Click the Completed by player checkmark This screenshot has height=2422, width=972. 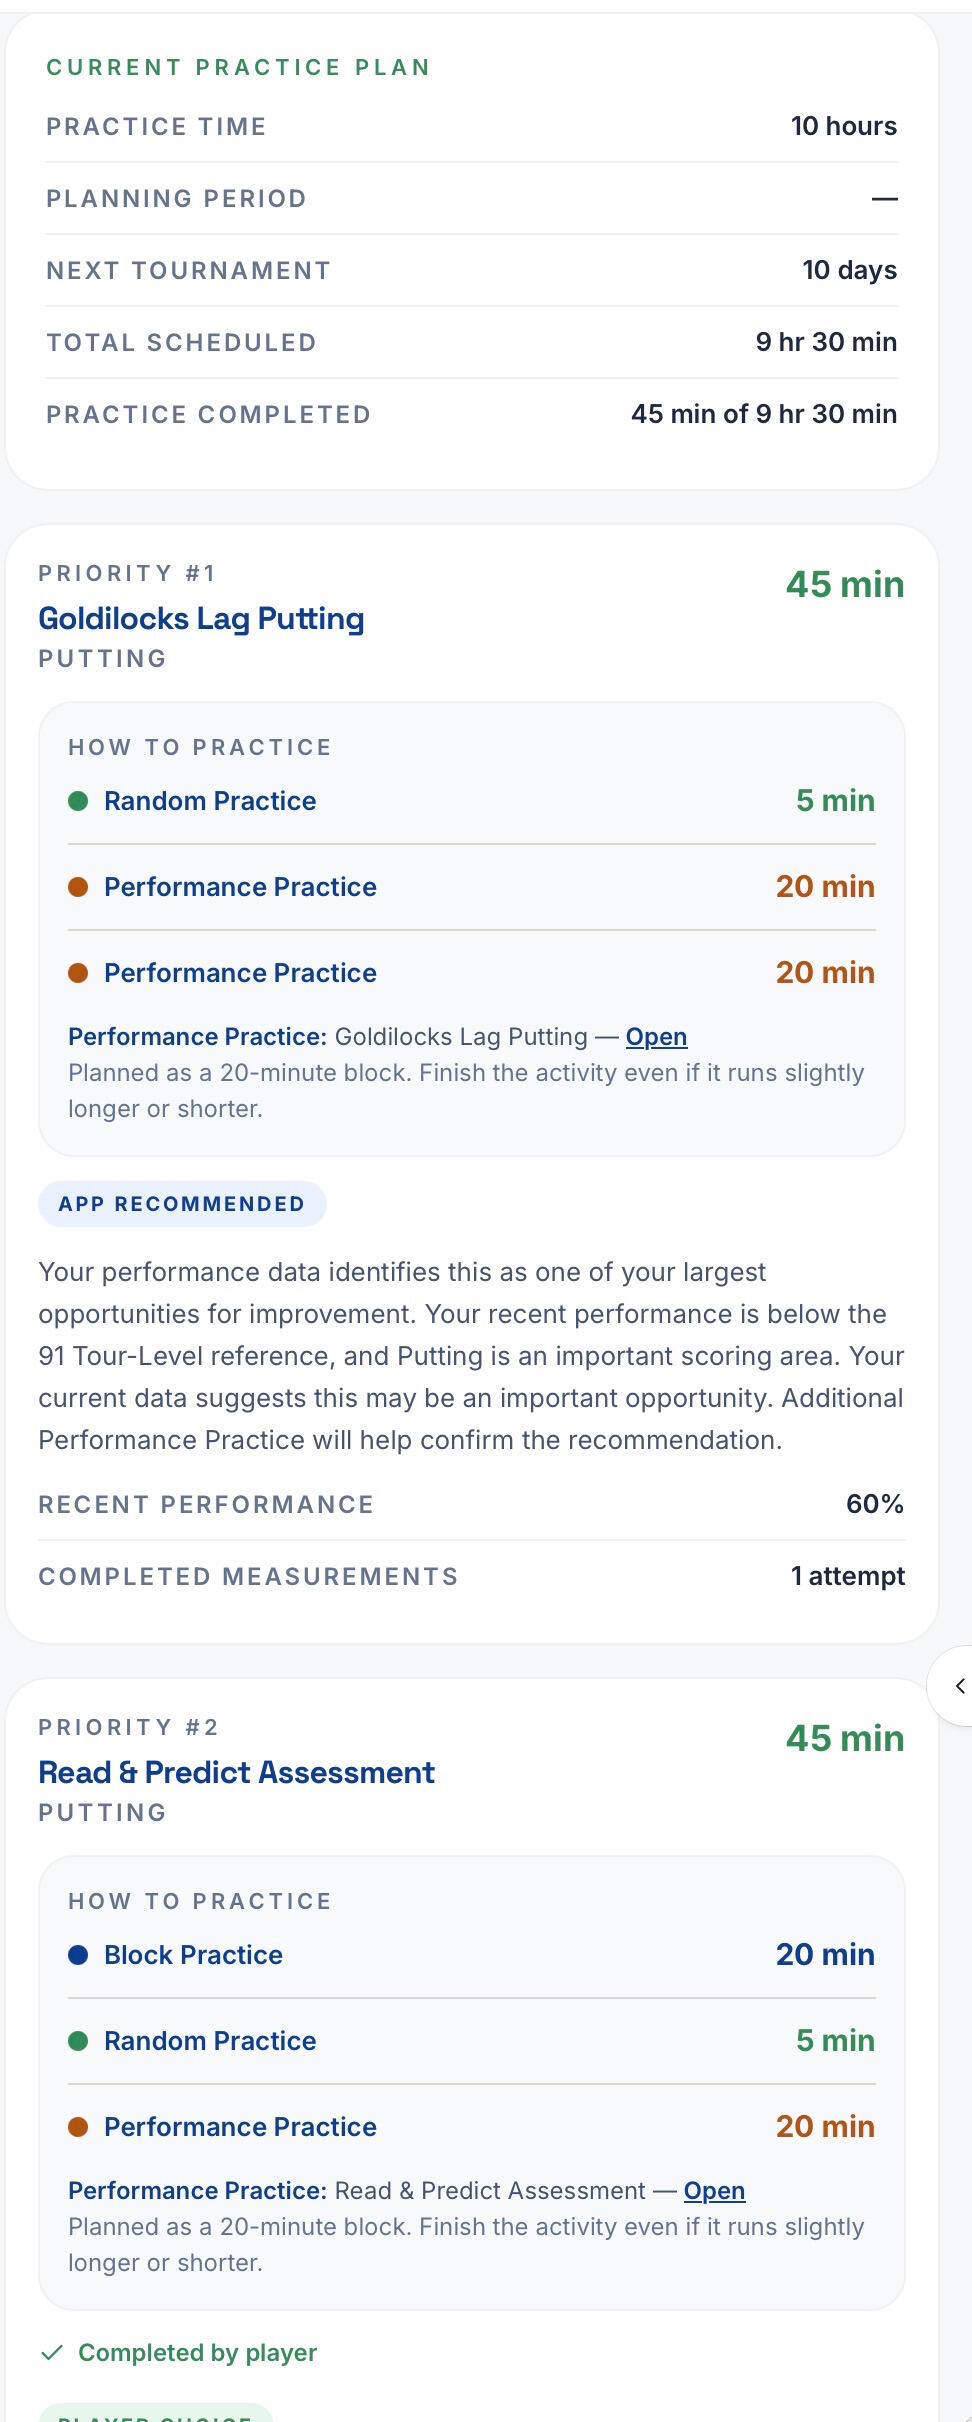[x=51, y=2353]
